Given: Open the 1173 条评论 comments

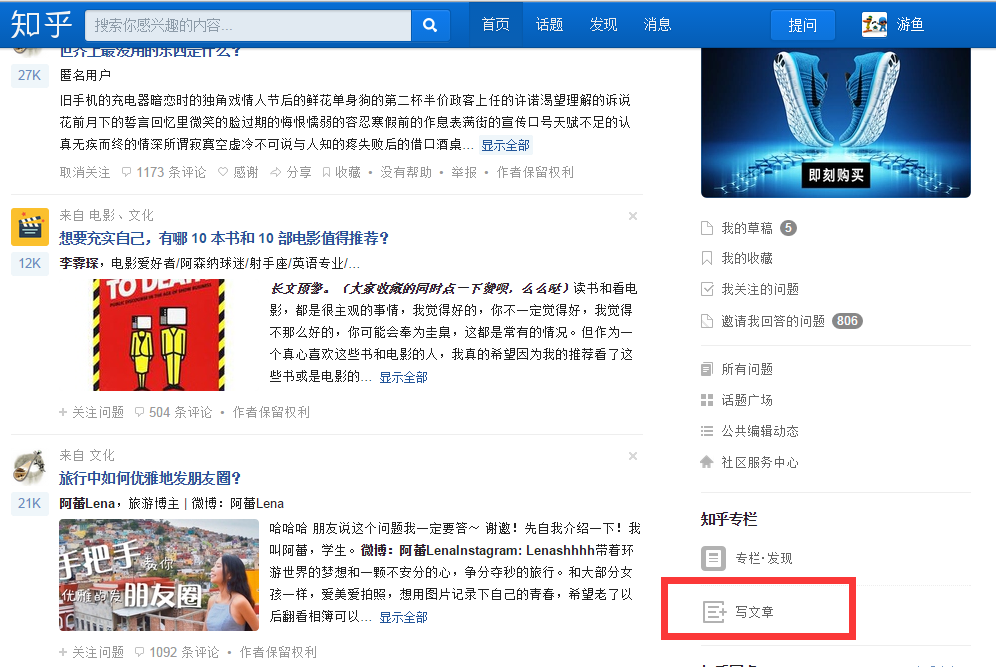Looking at the screenshot, I should (164, 172).
